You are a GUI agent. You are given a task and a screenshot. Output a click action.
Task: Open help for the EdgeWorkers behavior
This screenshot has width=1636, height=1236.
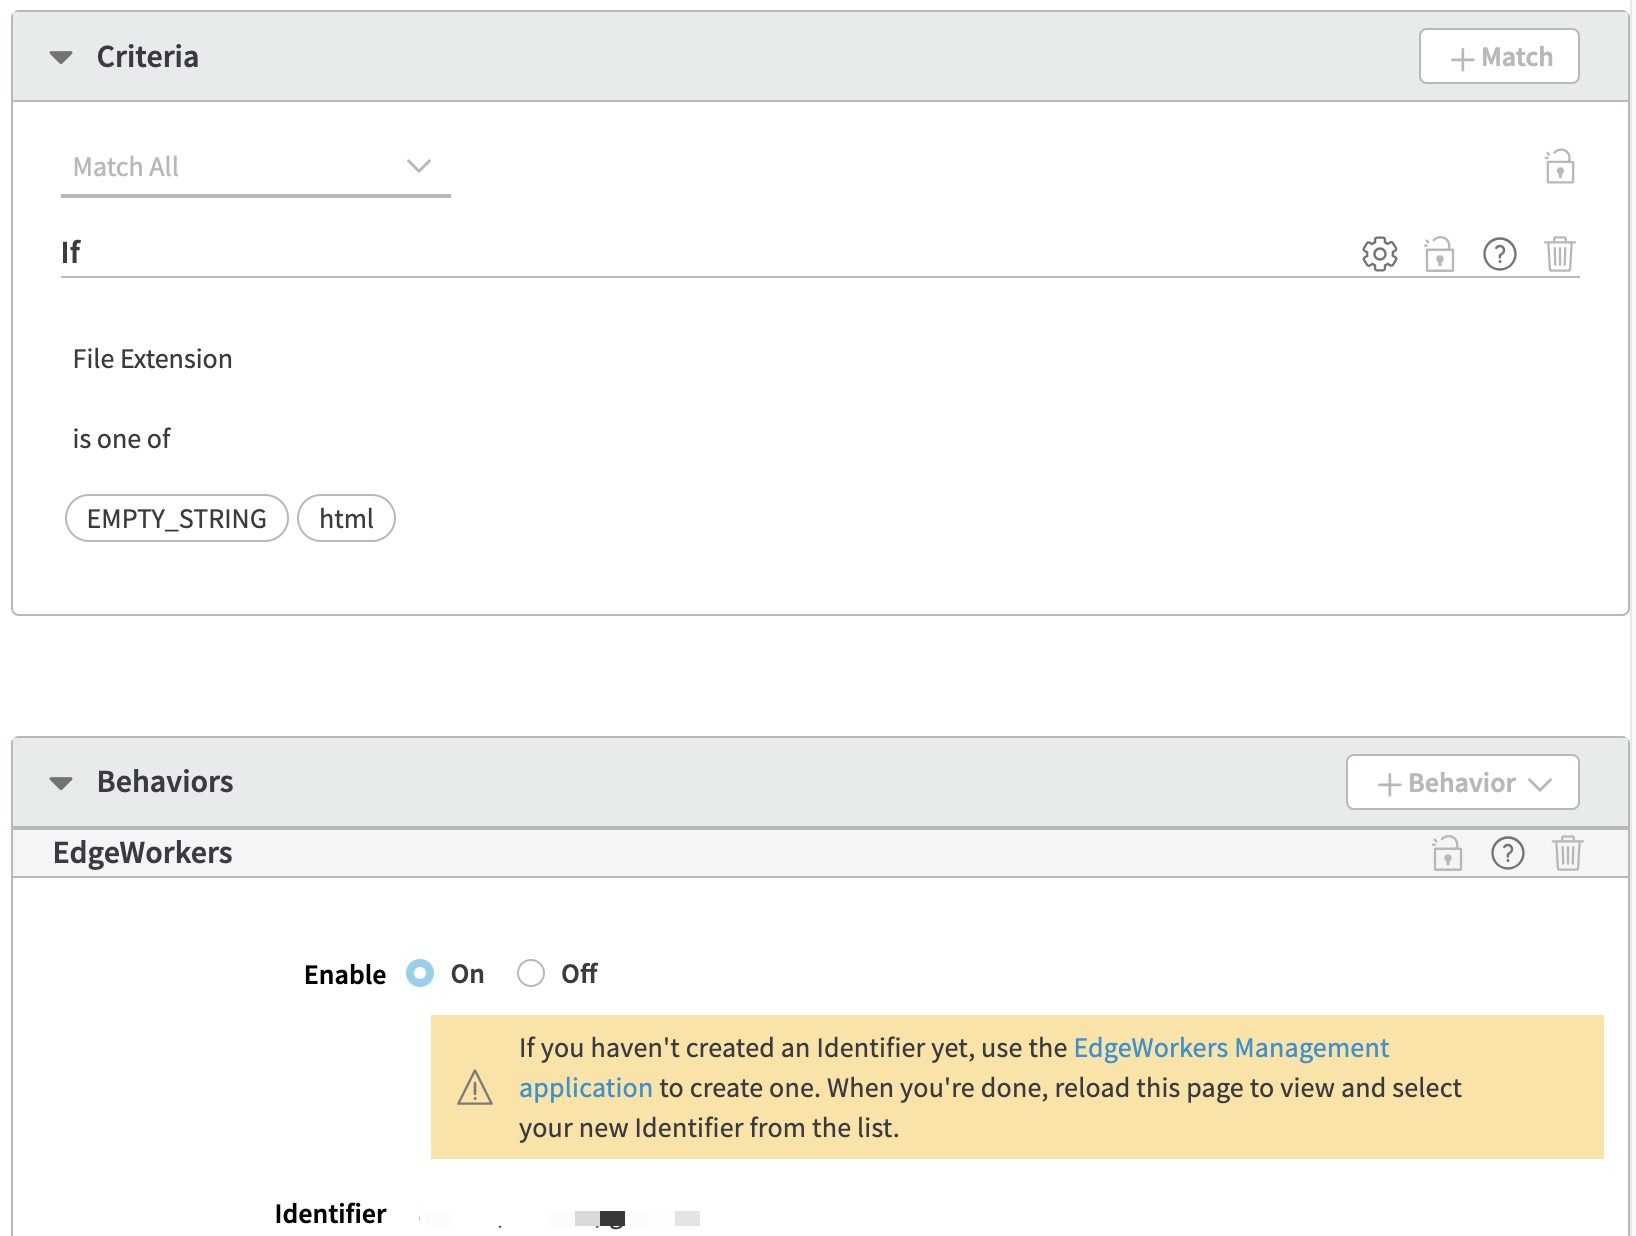click(x=1507, y=853)
